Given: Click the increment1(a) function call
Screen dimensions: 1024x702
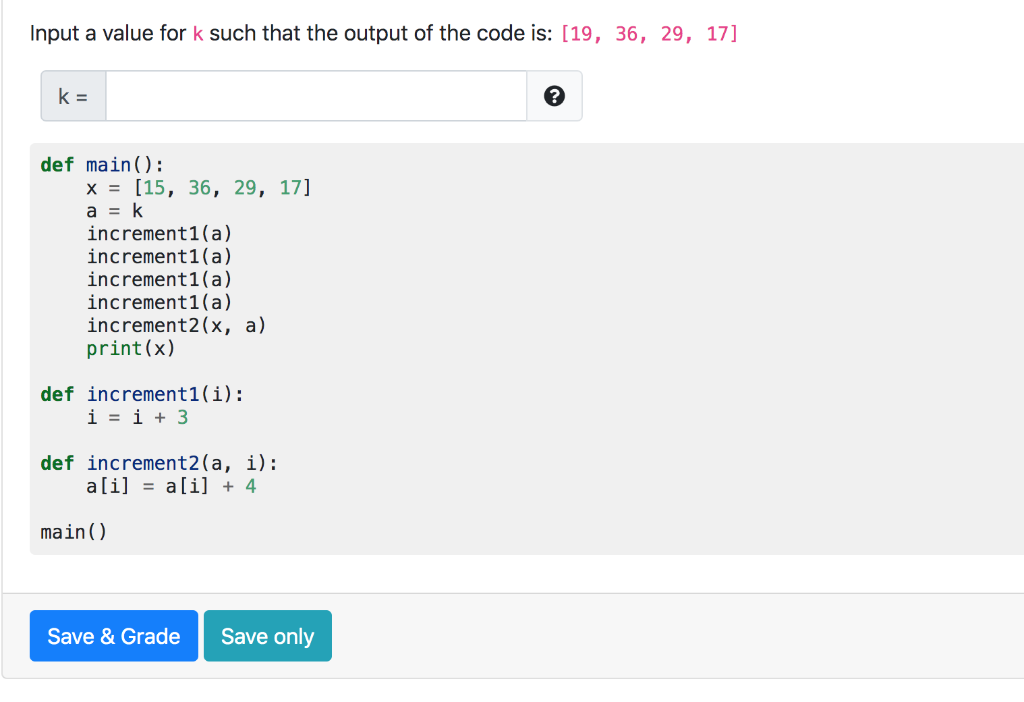Looking at the screenshot, I should click(159, 233).
